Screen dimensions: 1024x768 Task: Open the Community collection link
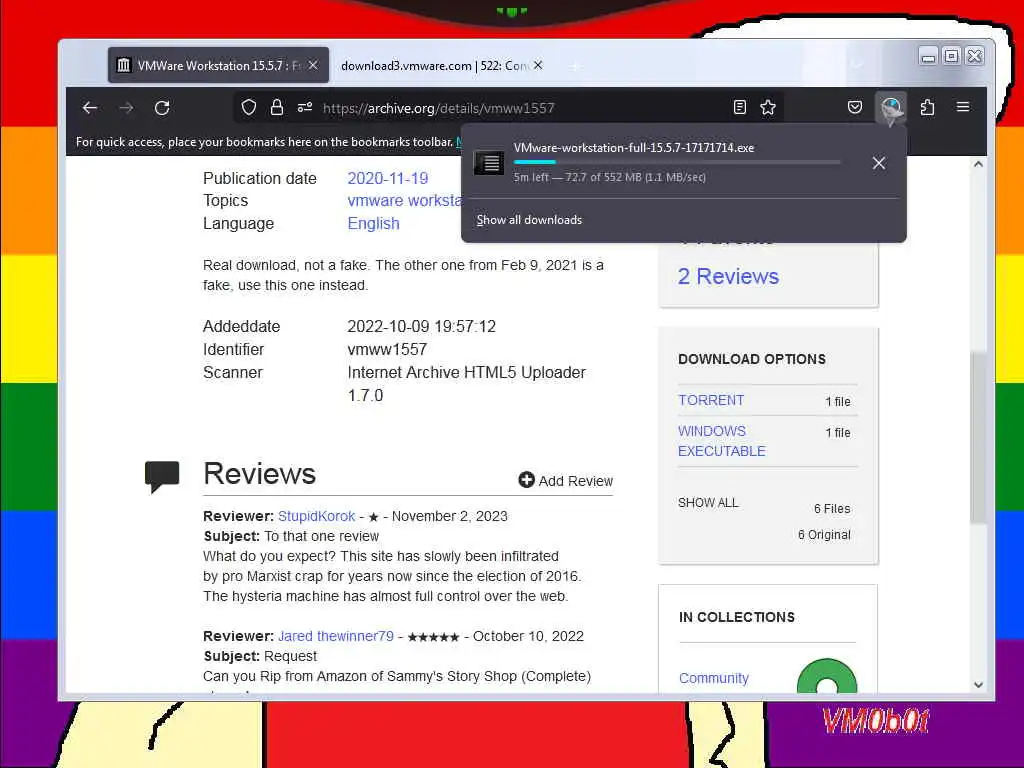714,678
